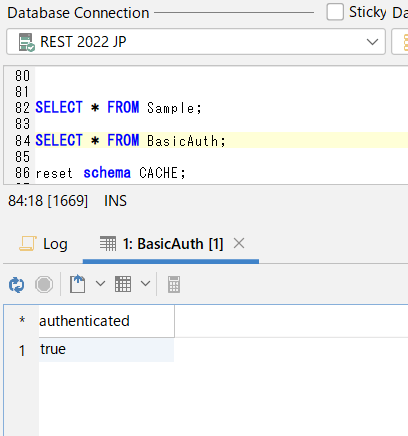
Task: Click the export results clipboard icon
Action: click(77, 284)
